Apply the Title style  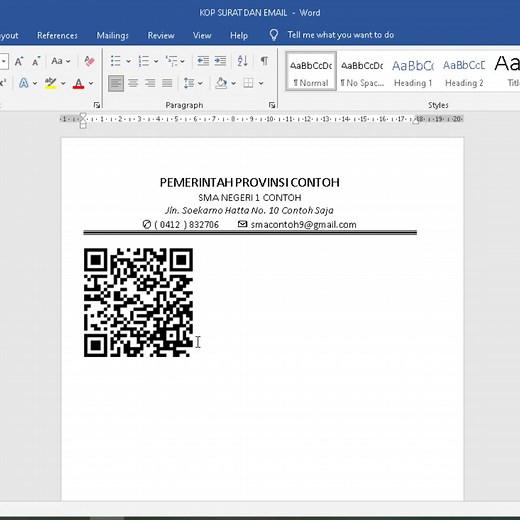point(507,71)
